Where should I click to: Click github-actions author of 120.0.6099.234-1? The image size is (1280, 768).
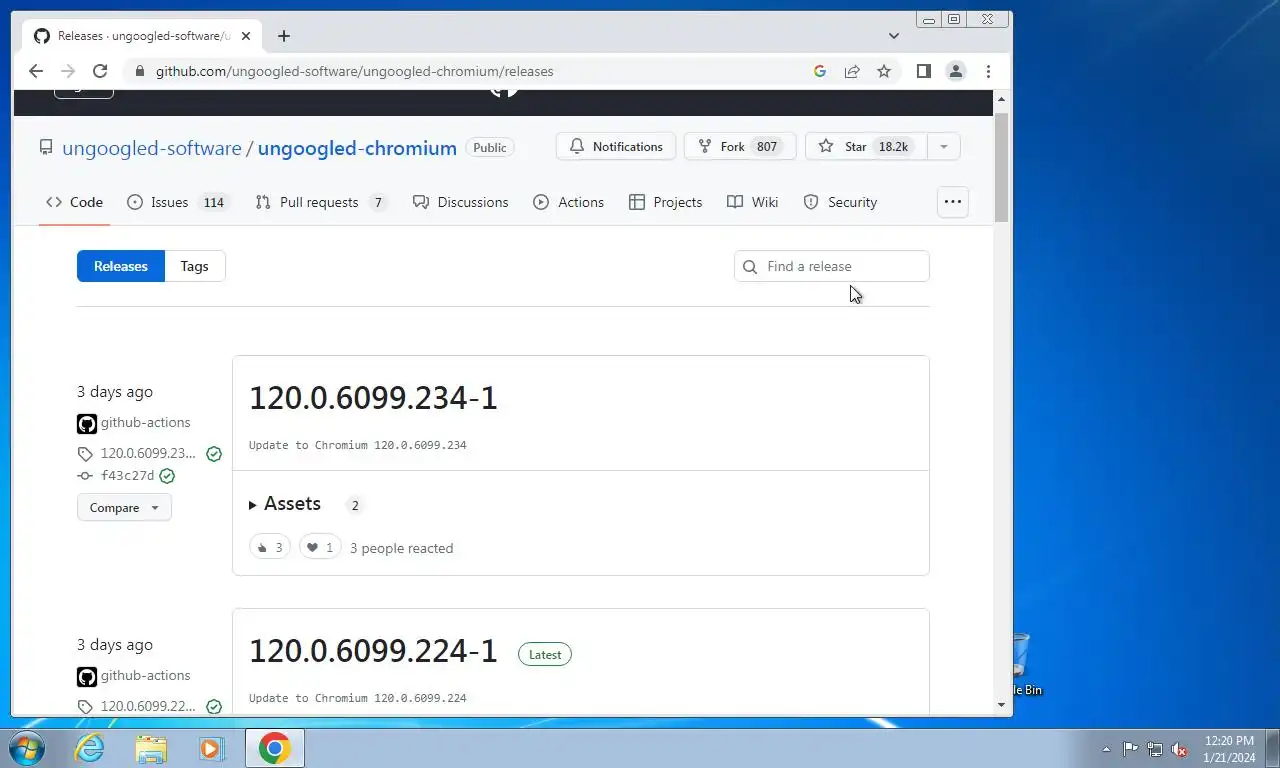pyautogui.click(x=145, y=423)
